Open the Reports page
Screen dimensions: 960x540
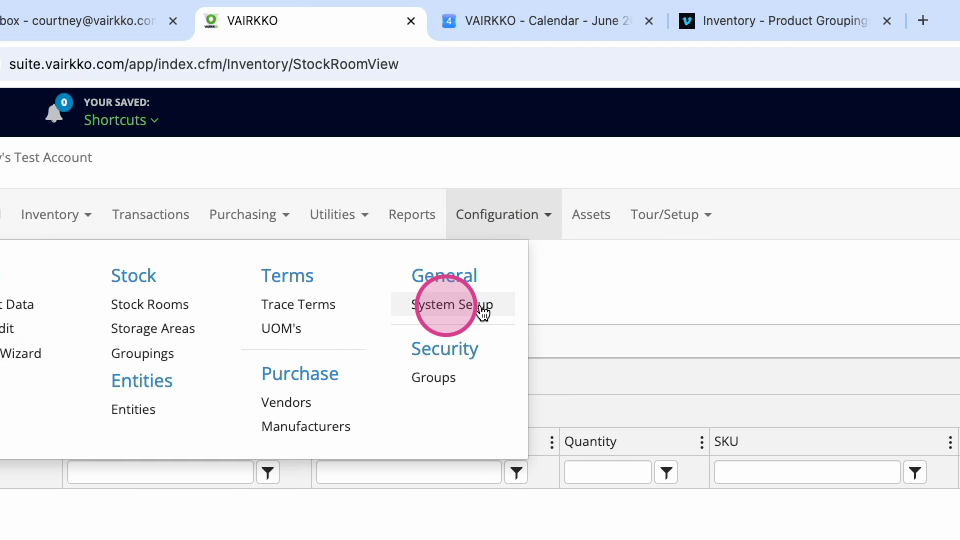(412, 214)
